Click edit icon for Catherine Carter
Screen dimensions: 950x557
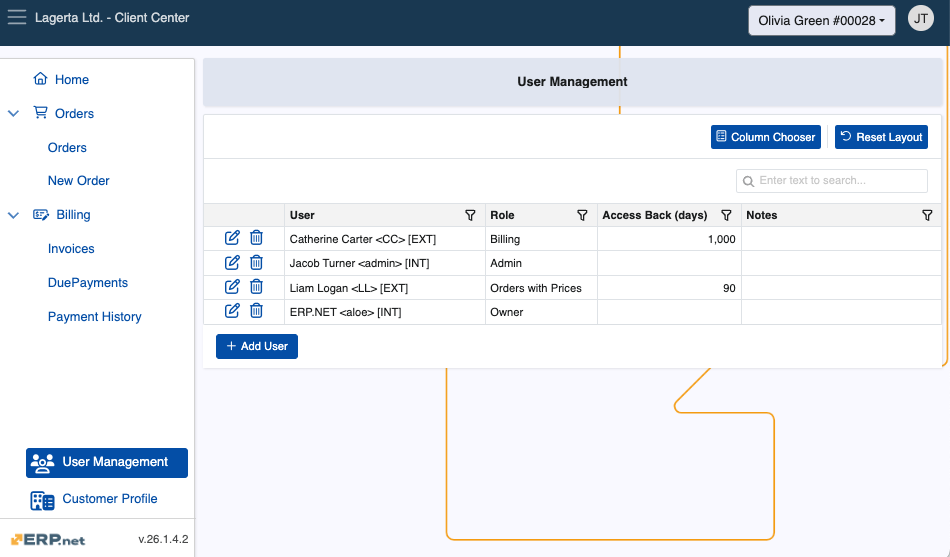[232, 238]
